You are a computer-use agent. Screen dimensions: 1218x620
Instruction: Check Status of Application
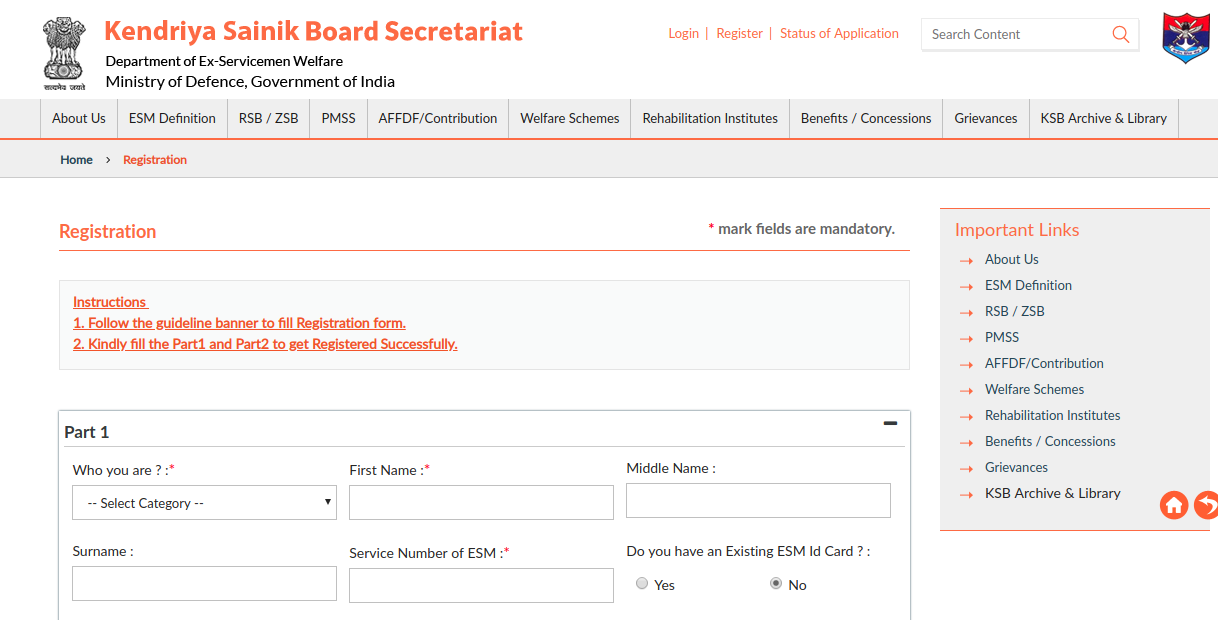[839, 33]
